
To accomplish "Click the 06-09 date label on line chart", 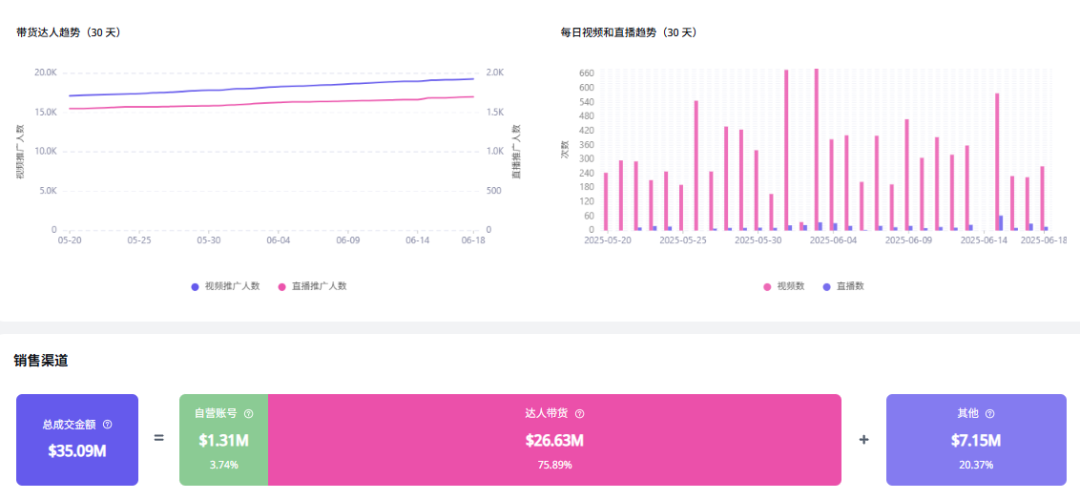I will pos(348,240).
